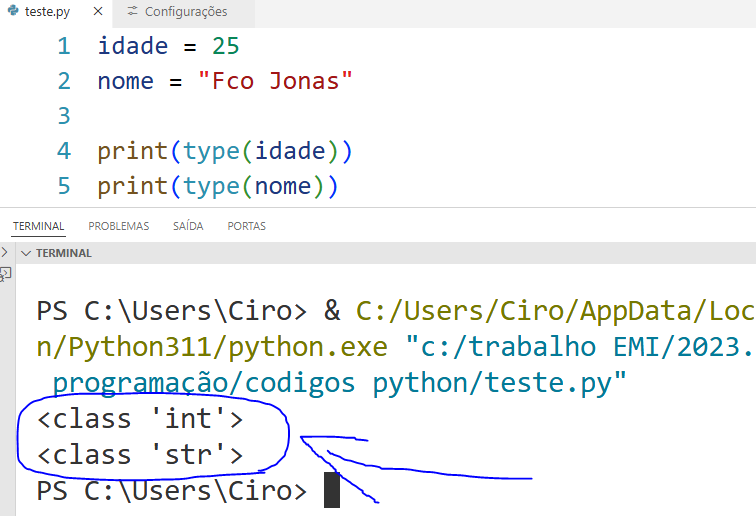
Task: Collapse the TERMINAL section chevron
Action: 26,253
